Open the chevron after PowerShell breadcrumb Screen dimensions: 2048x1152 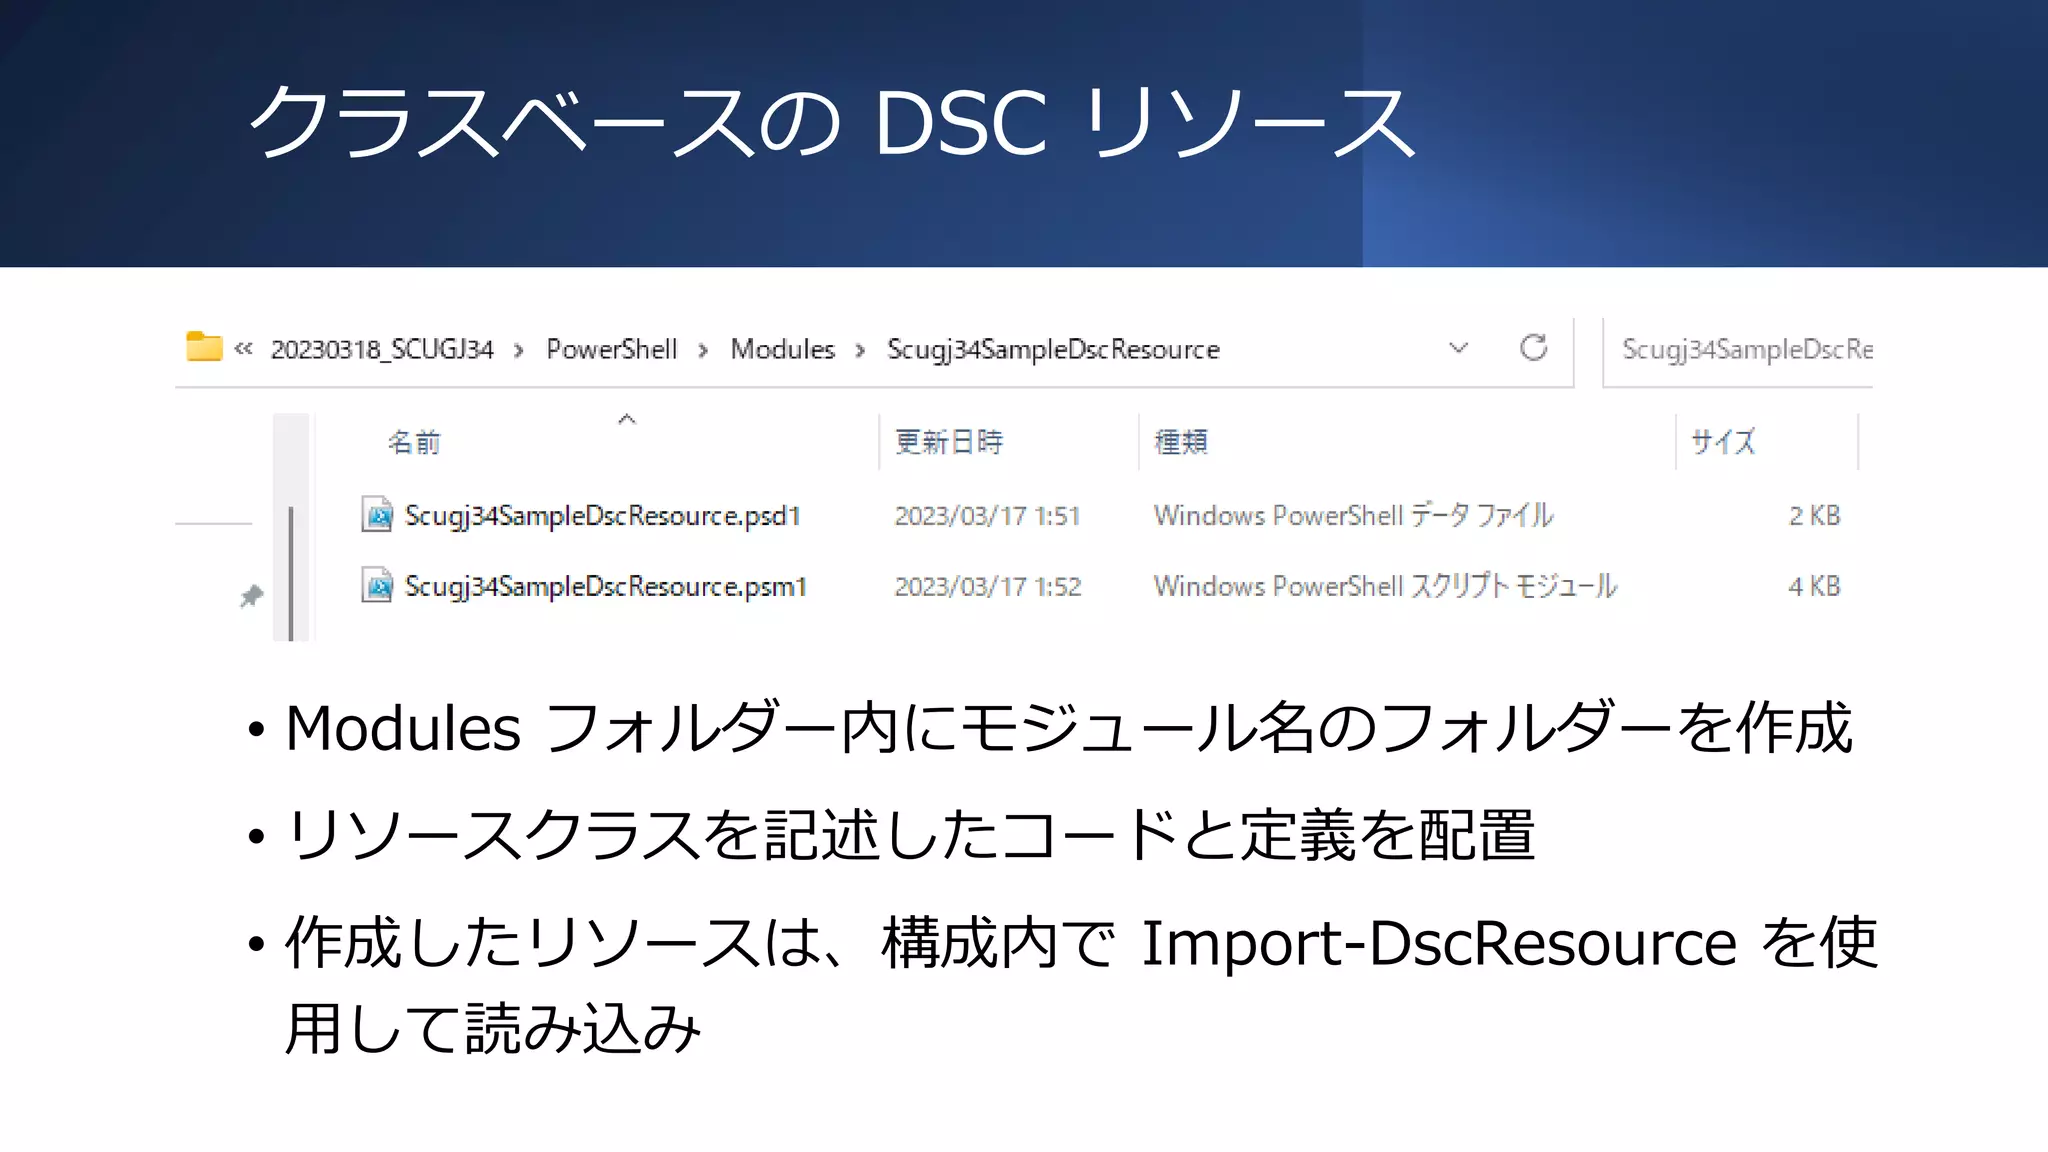pos(704,350)
